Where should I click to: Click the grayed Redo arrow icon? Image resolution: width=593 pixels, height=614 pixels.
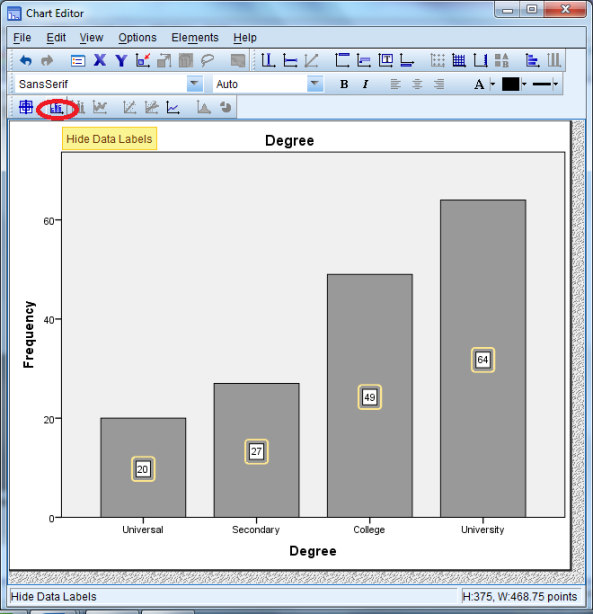pos(47,61)
